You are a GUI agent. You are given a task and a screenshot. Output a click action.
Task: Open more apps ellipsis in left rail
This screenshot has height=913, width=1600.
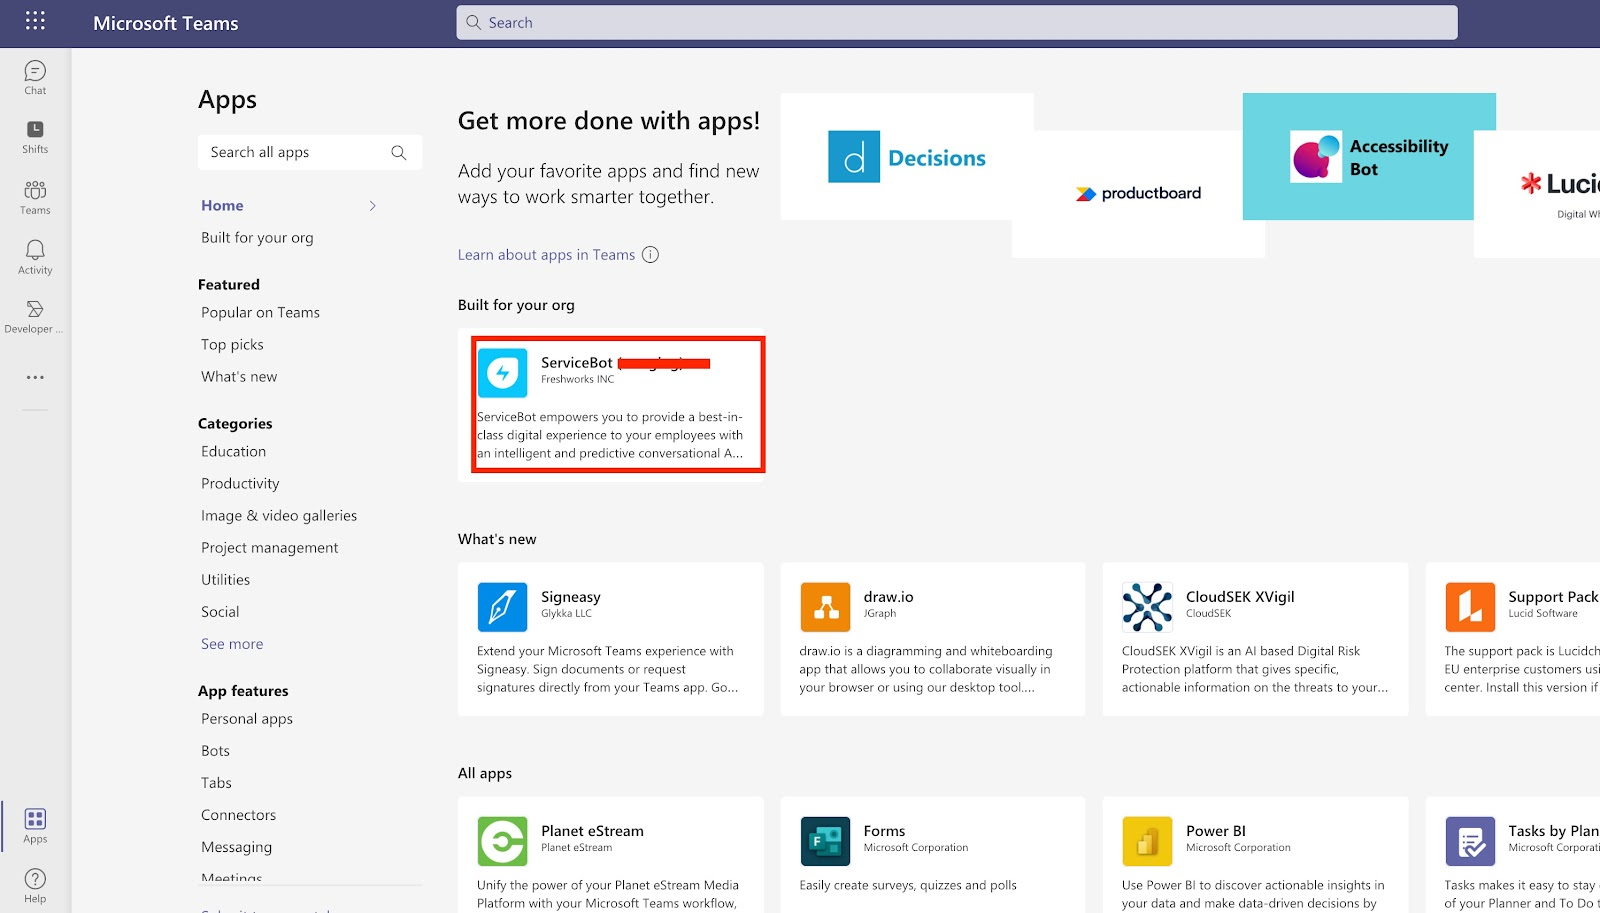click(35, 378)
